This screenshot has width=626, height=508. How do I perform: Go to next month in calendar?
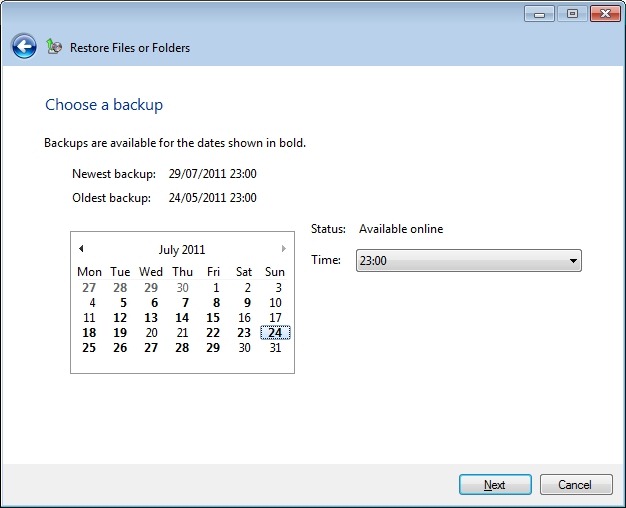pyautogui.click(x=284, y=249)
